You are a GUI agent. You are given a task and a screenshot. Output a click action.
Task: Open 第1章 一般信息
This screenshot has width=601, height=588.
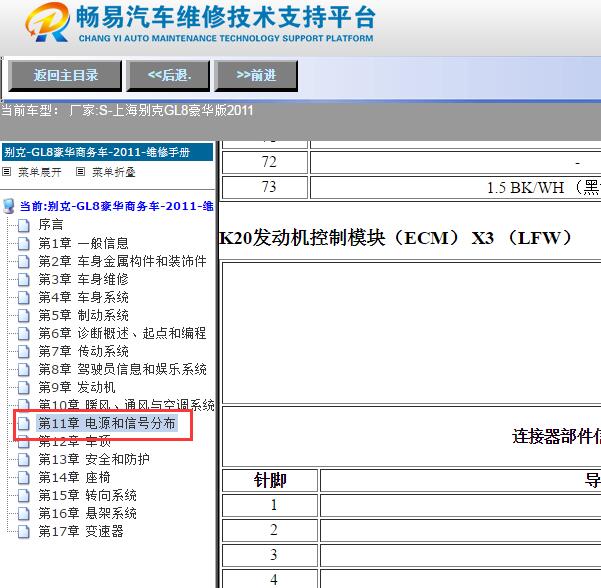tap(83, 243)
